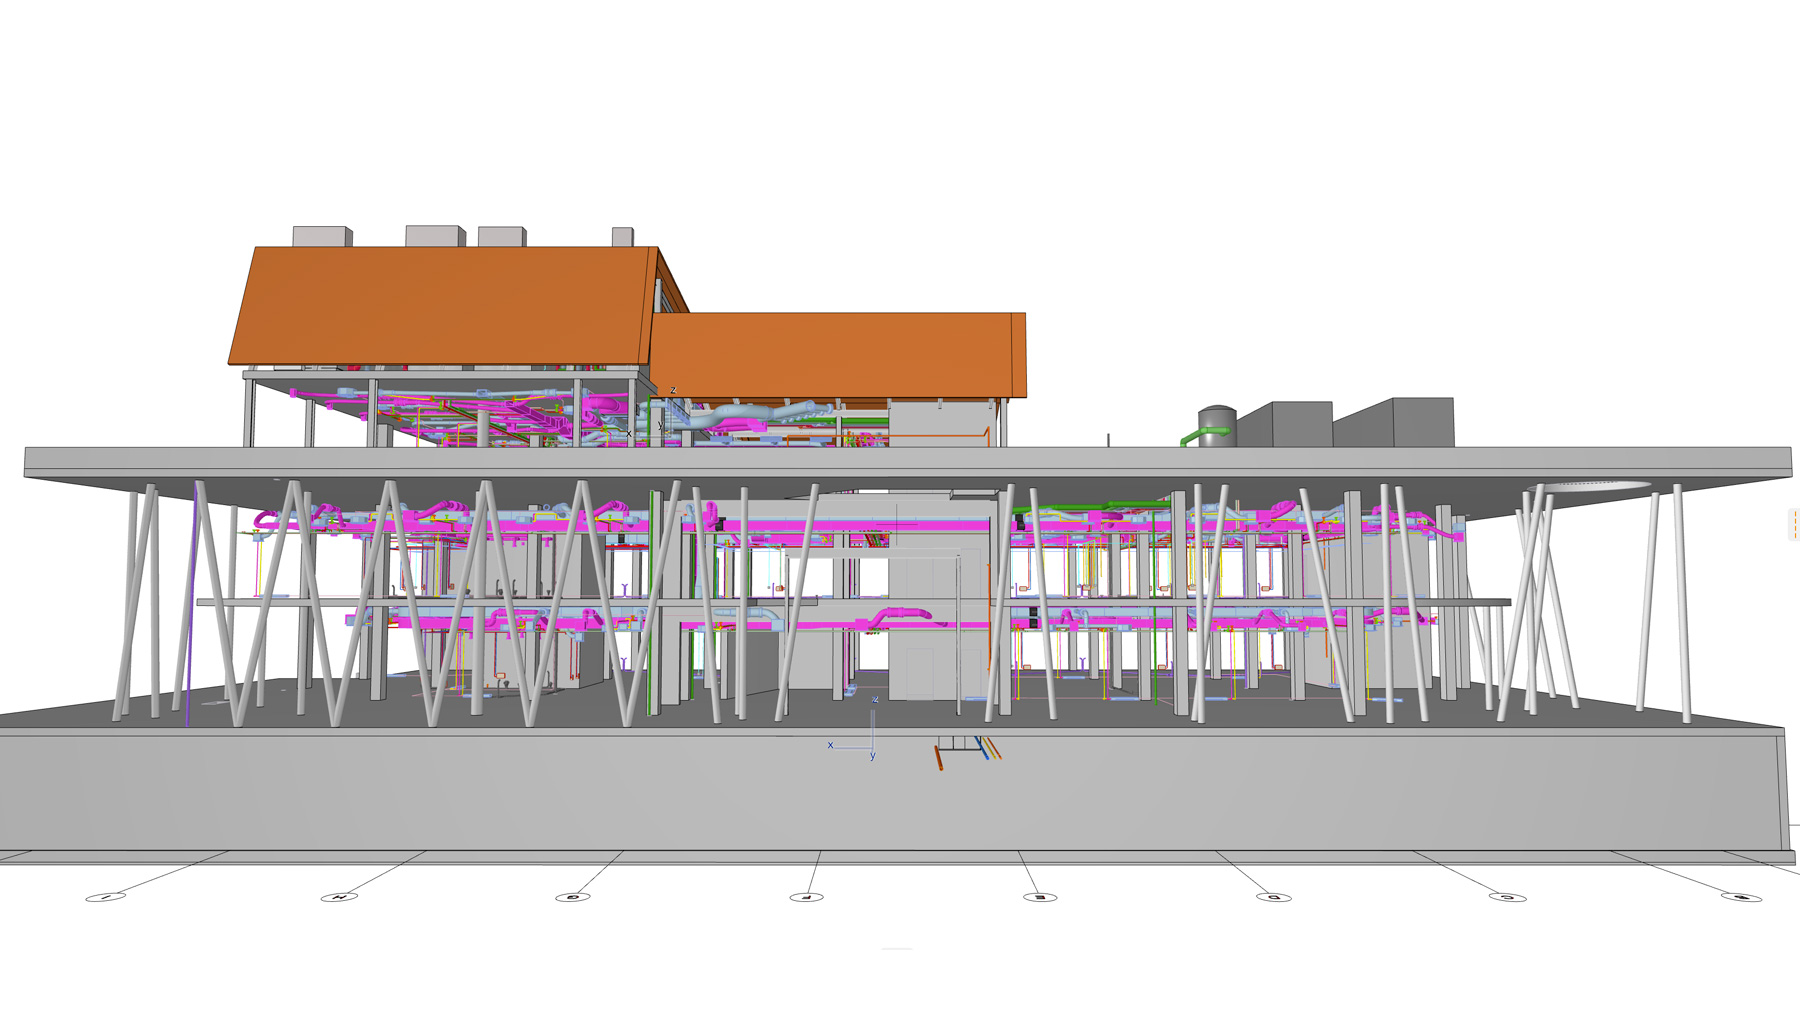This screenshot has width=1800, height=1013.
Task: Select grid axis bubble F
Action: click(806, 897)
